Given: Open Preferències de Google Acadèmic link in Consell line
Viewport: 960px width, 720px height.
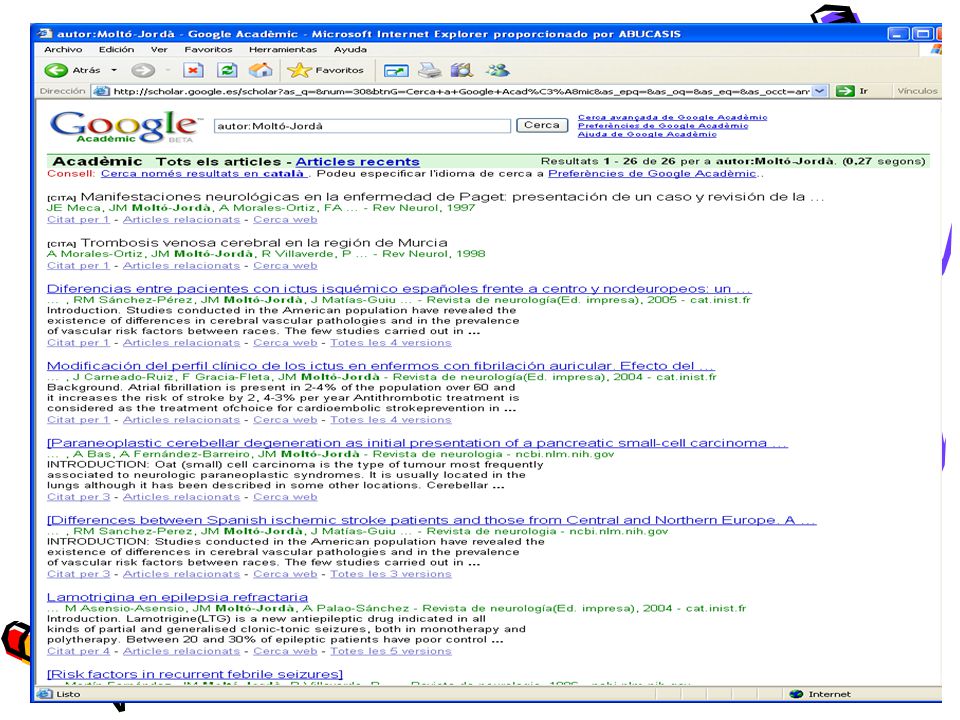Looking at the screenshot, I should tap(652, 173).
